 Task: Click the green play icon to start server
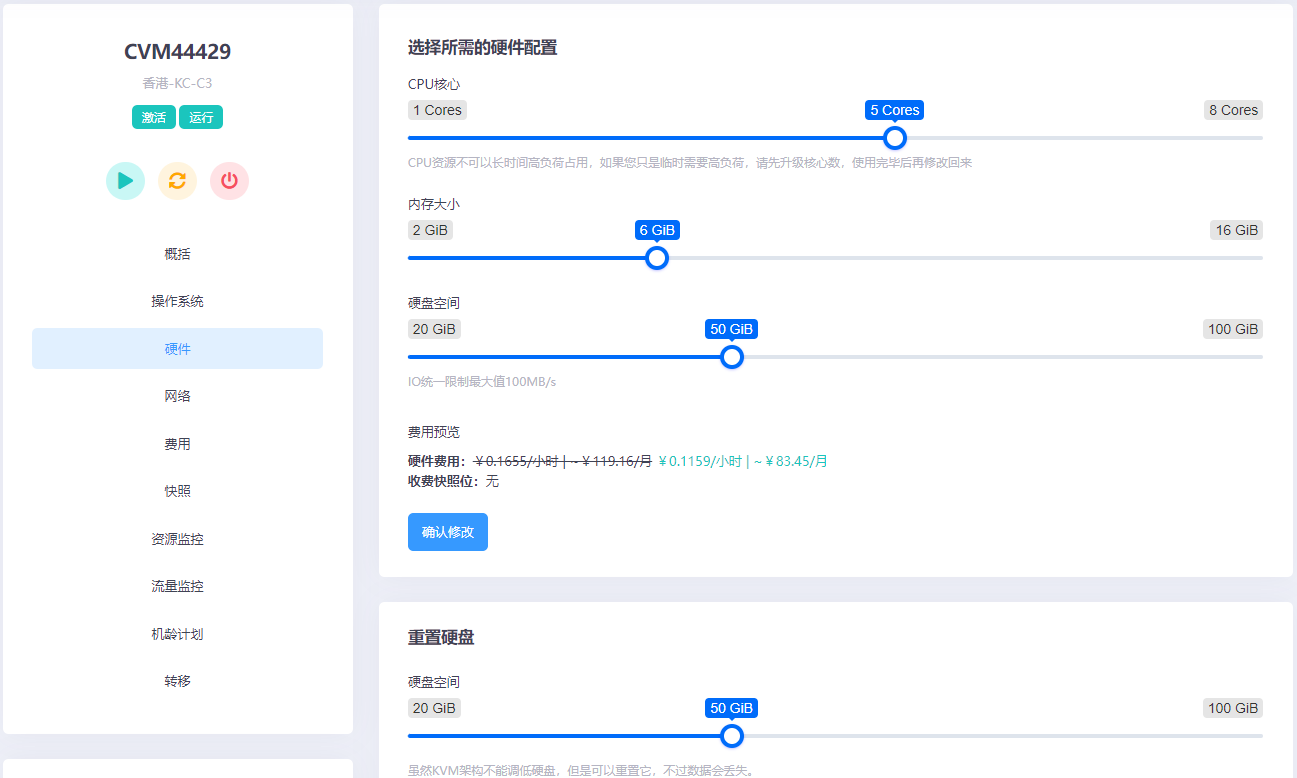(125, 180)
